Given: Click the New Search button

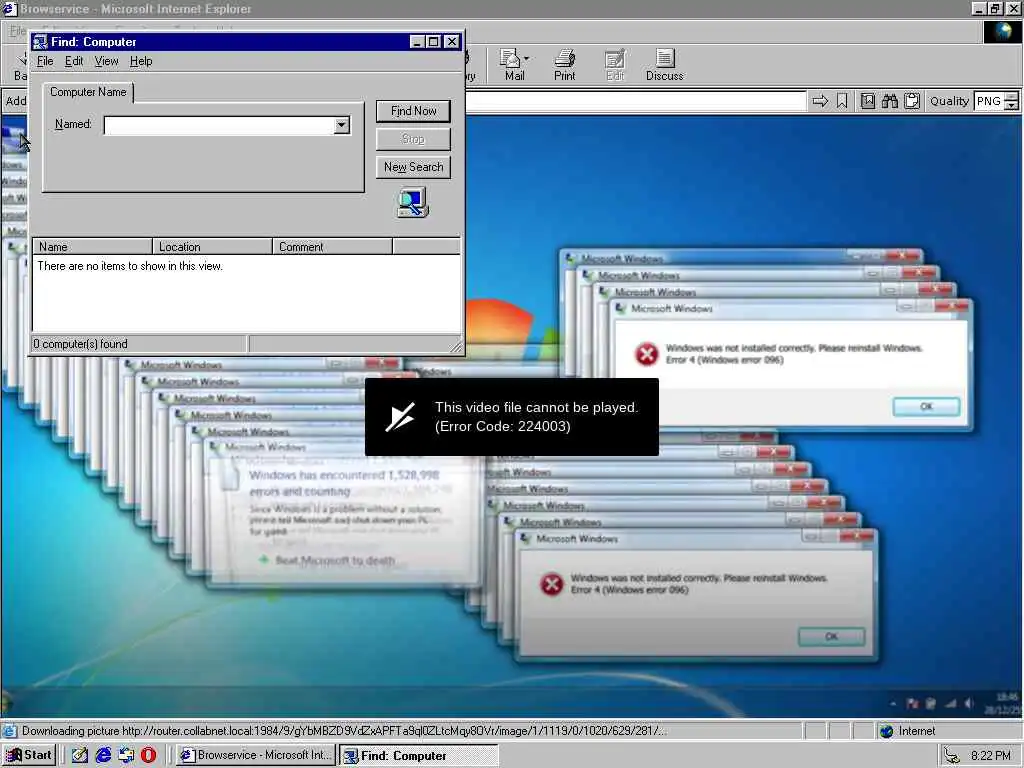Looking at the screenshot, I should pos(413,167).
